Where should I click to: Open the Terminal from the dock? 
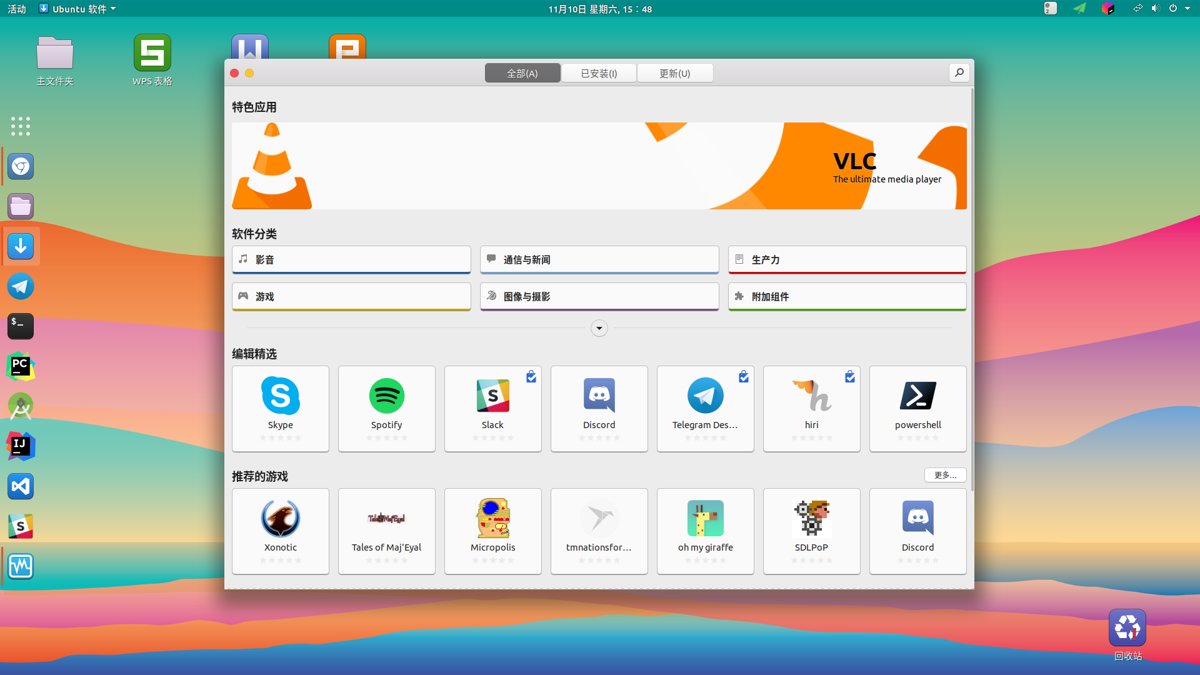coord(21,326)
